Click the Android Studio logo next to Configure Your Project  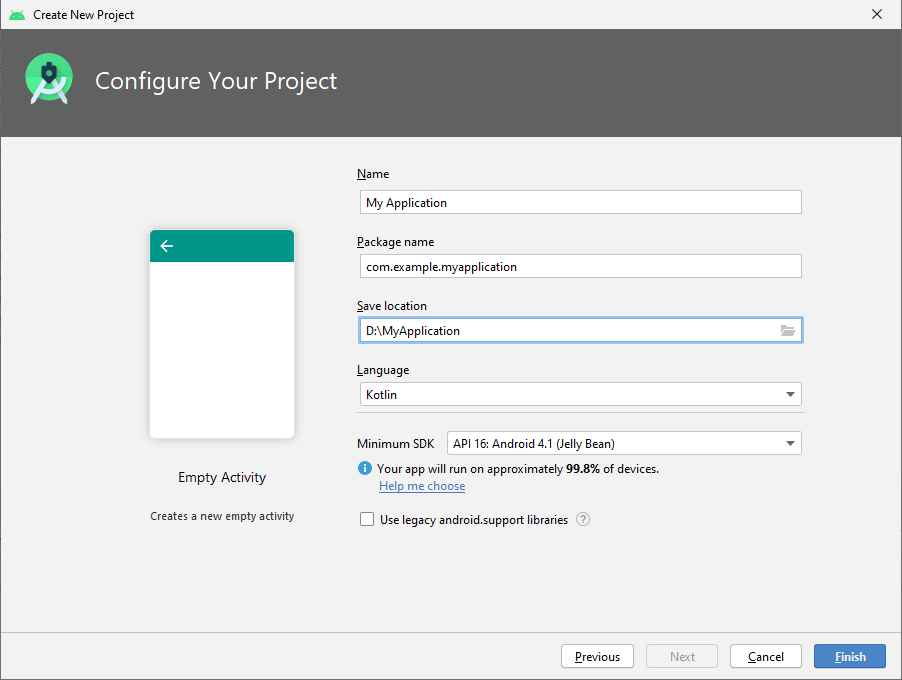pyautogui.click(x=48, y=78)
